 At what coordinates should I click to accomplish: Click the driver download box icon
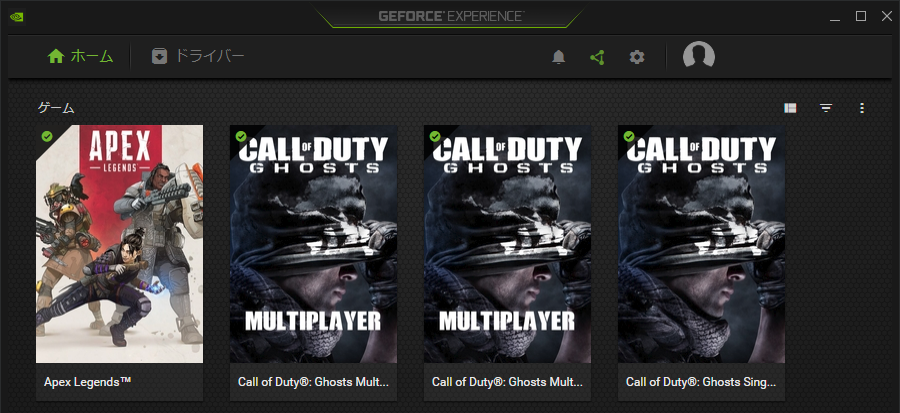point(159,56)
